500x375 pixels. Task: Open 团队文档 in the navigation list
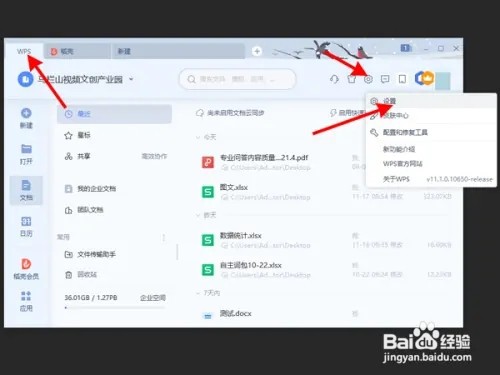click(114, 210)
